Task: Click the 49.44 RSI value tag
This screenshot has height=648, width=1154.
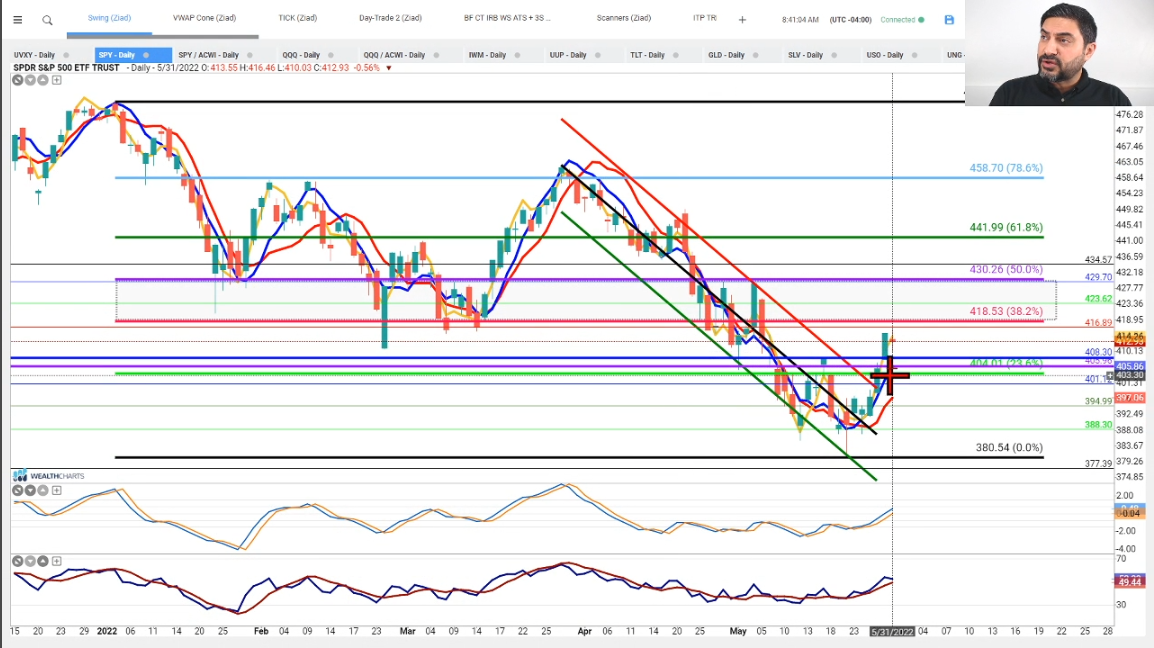Action: (1130, 582)
